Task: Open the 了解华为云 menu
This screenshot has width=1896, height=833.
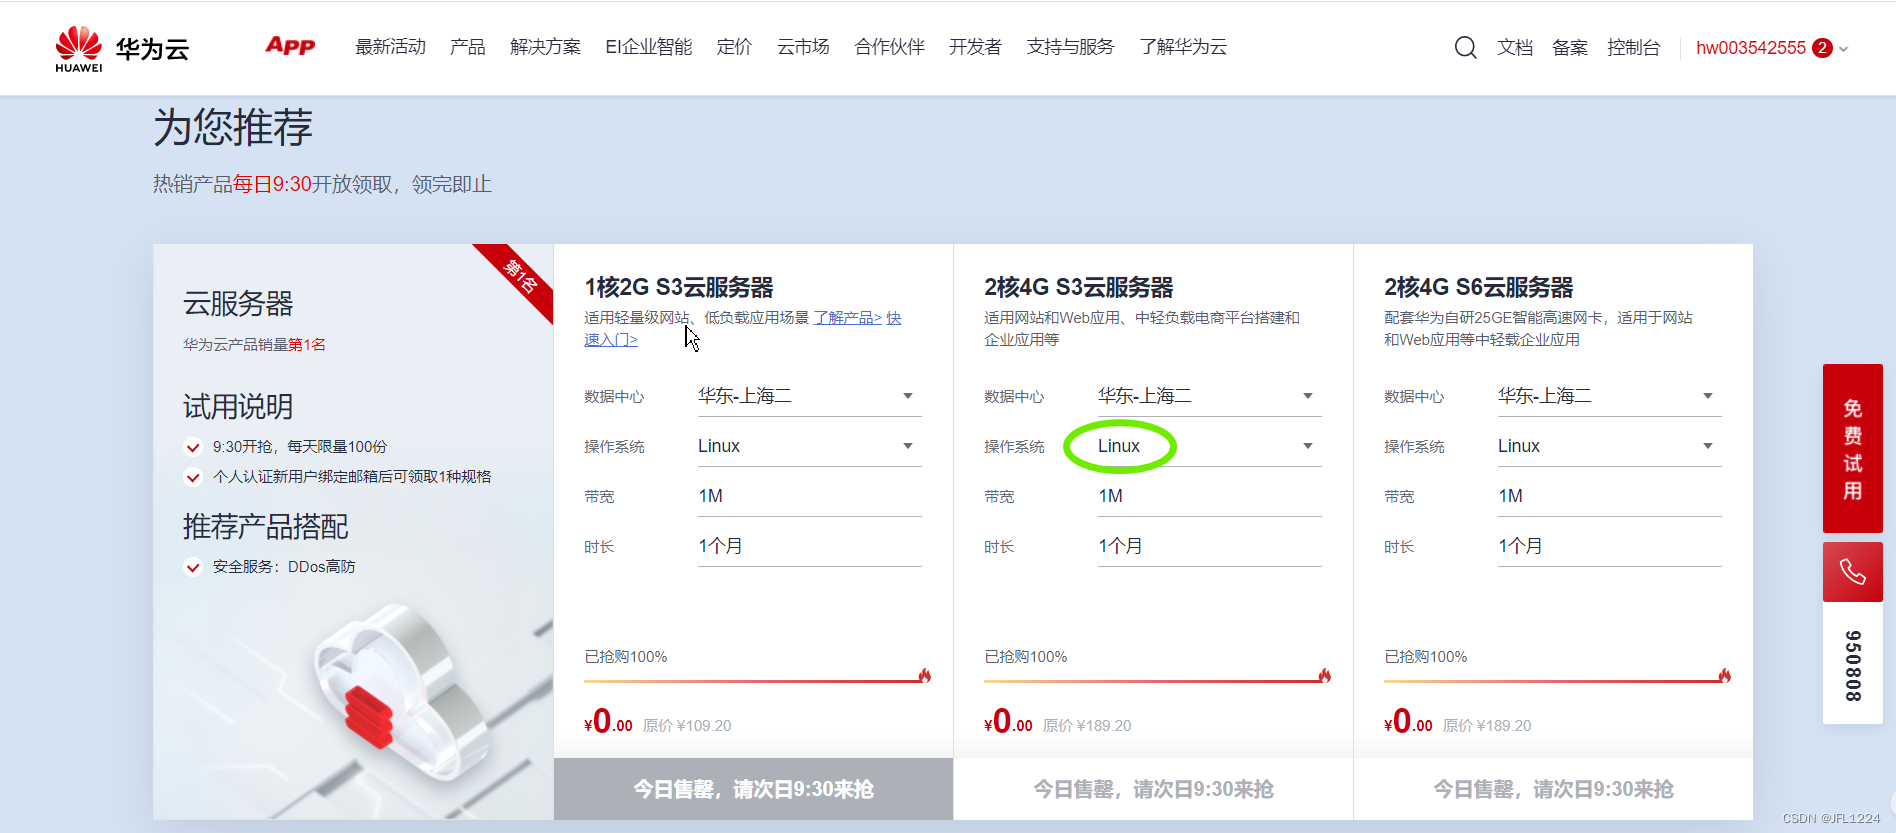Action: click(1183, 47)
